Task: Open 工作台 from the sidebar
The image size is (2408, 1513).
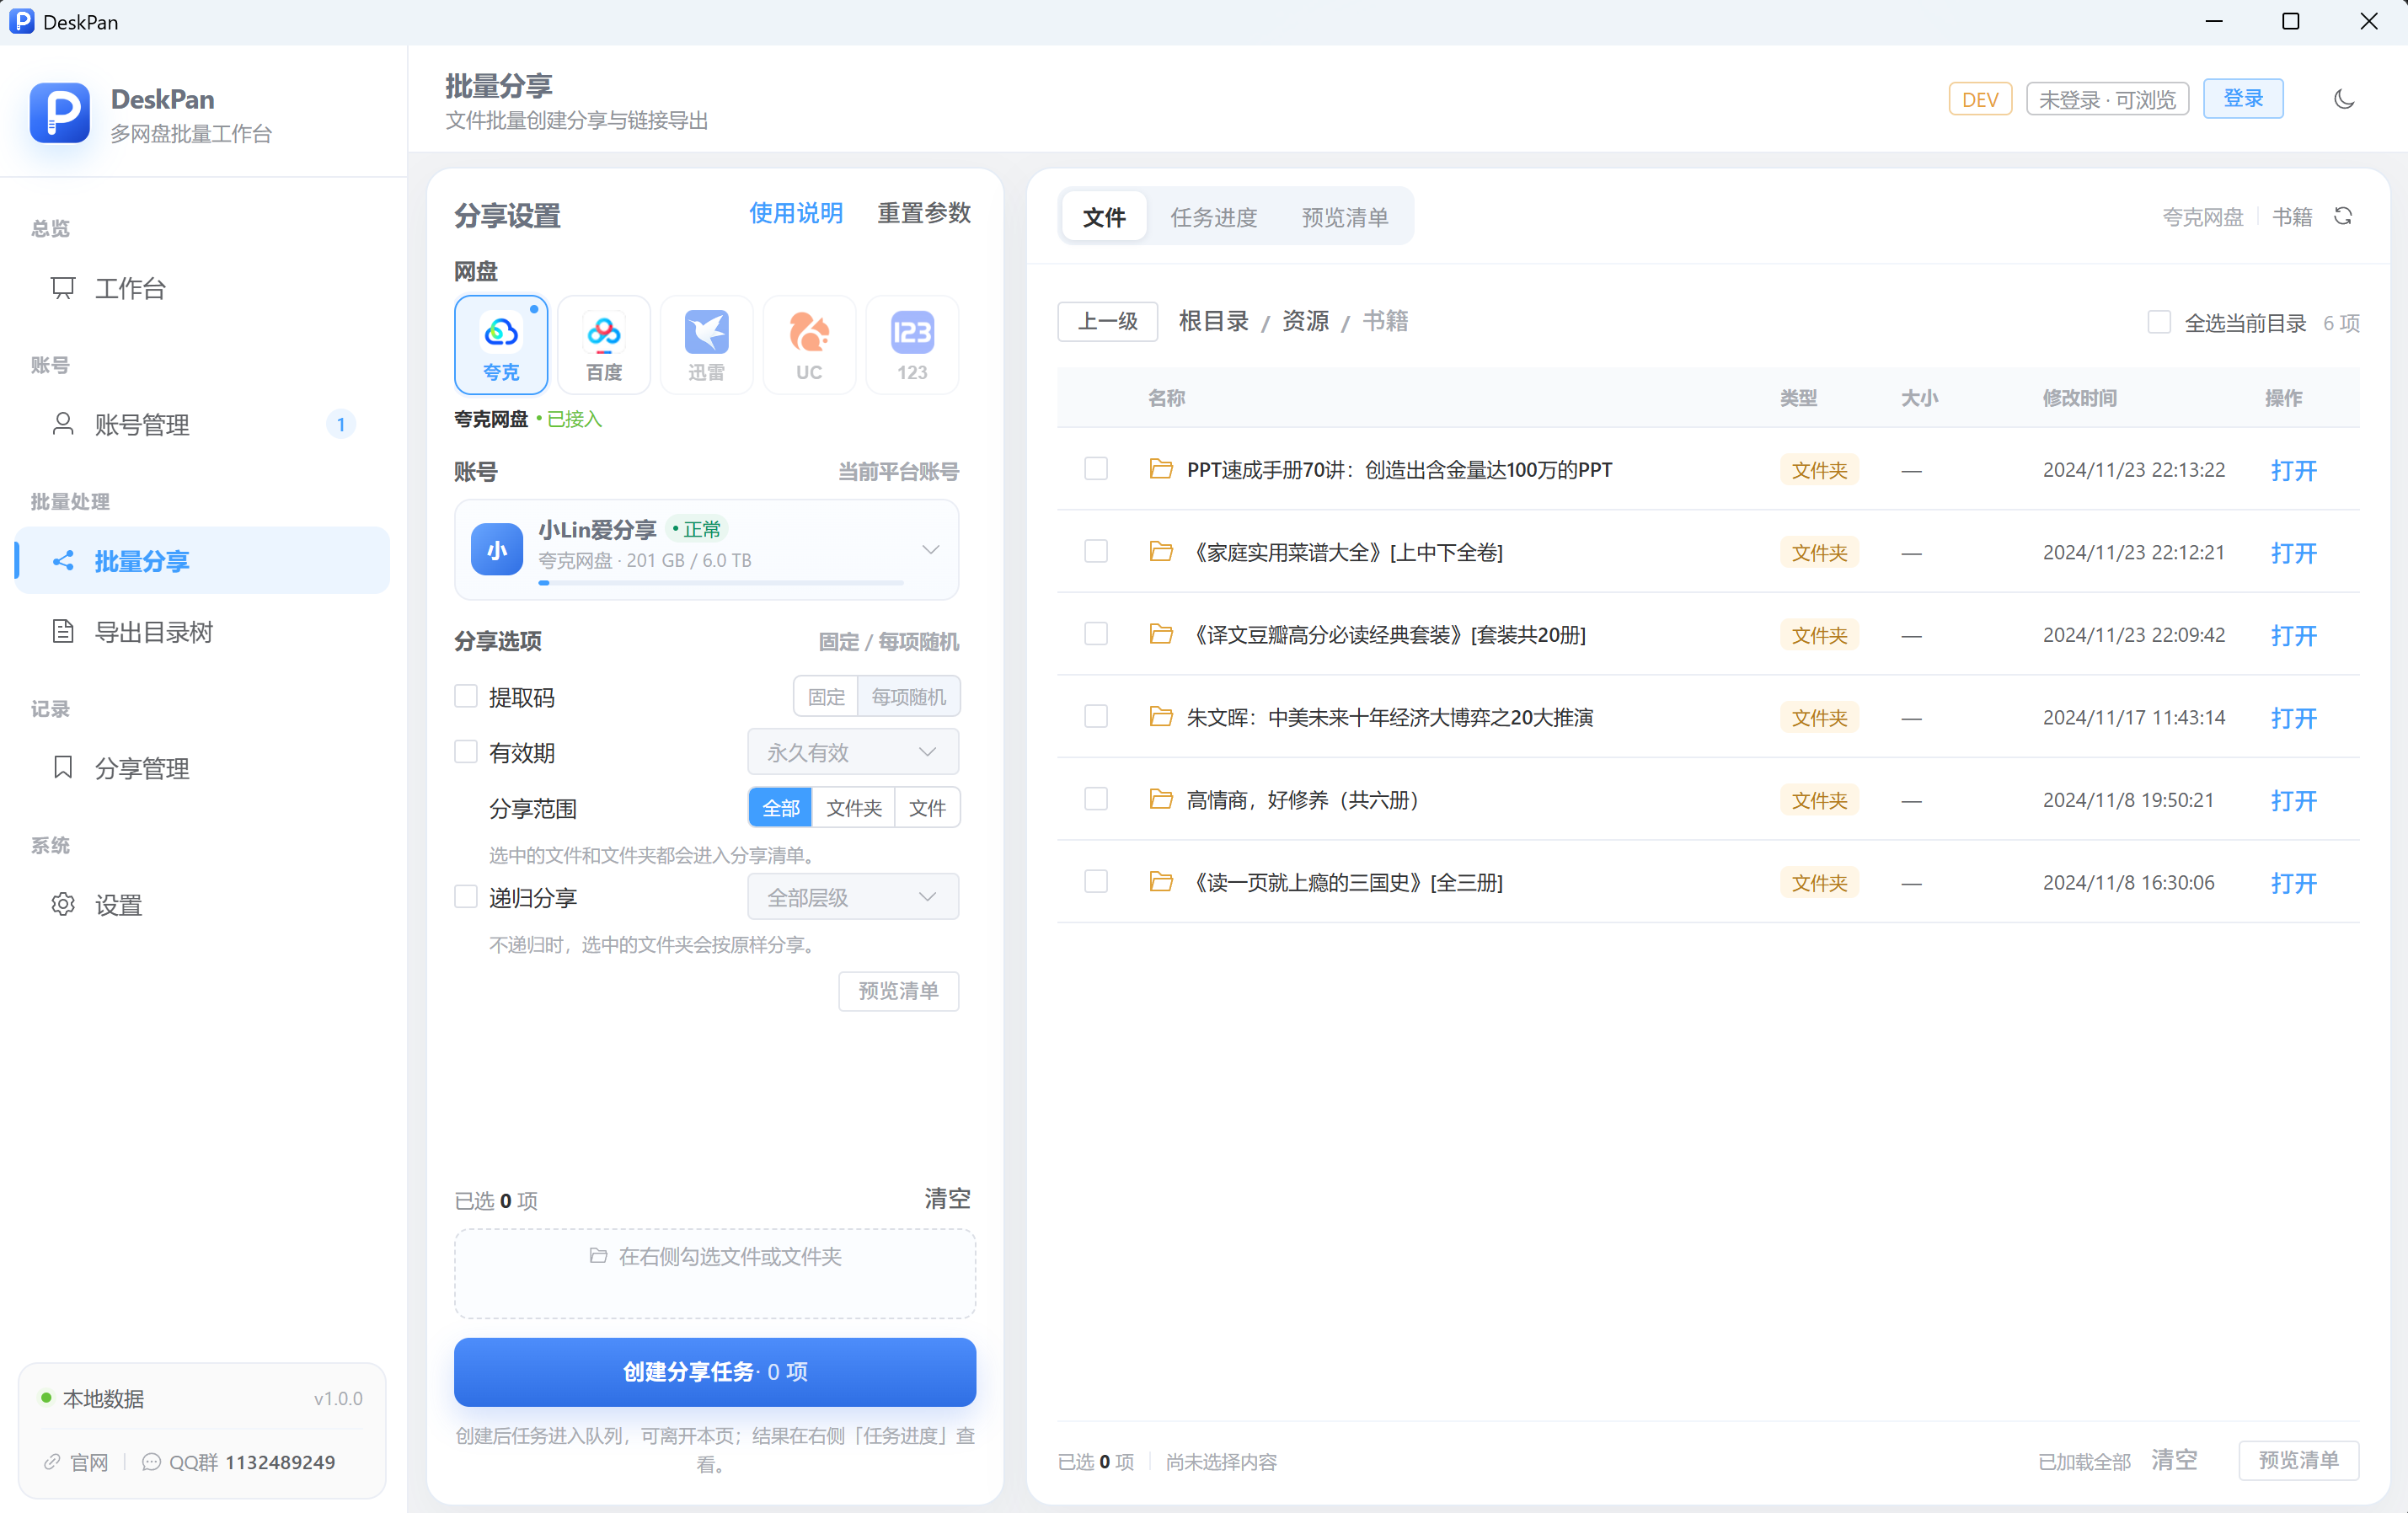Action: (x=203, y=289)
